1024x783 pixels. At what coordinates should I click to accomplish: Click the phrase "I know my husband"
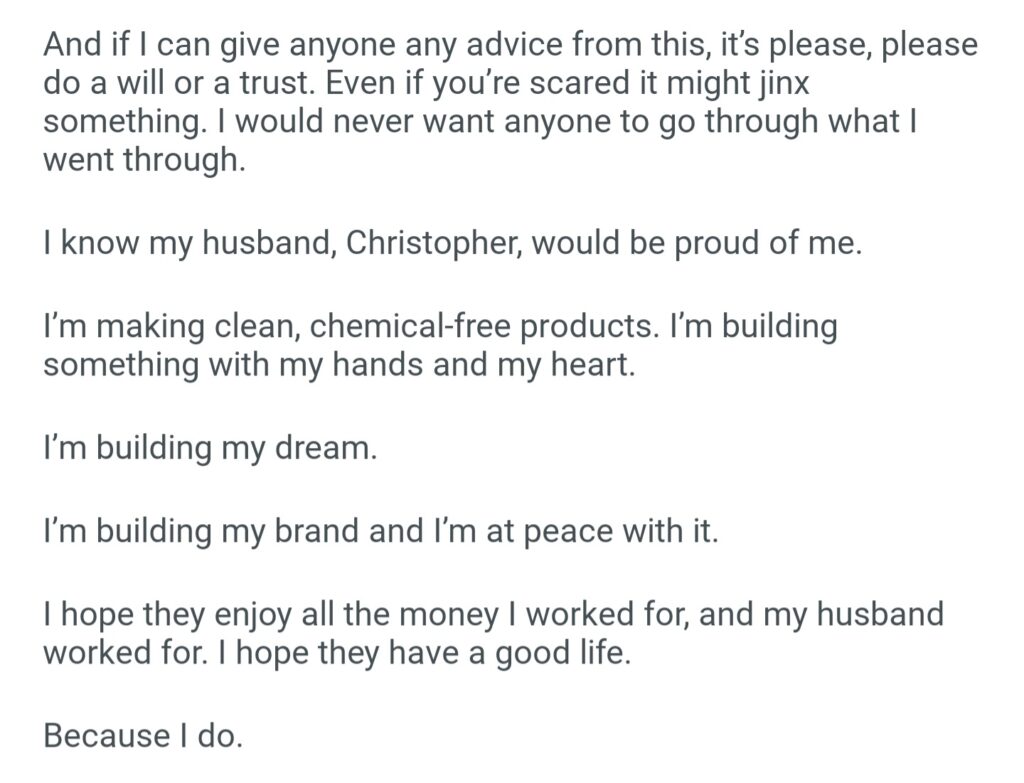tap(188, 245)
